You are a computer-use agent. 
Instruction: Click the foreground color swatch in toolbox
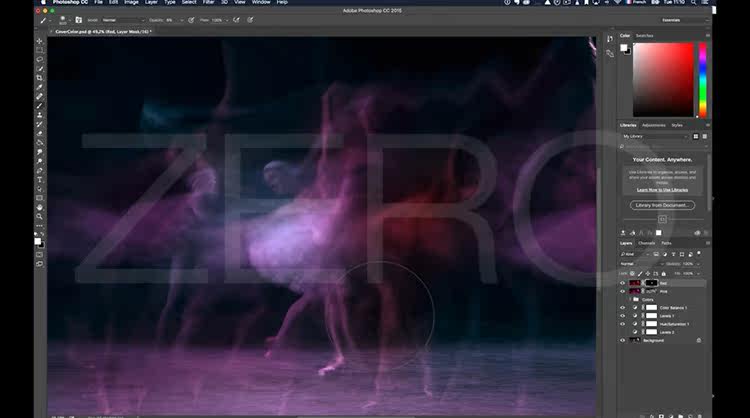click(38, 242)
